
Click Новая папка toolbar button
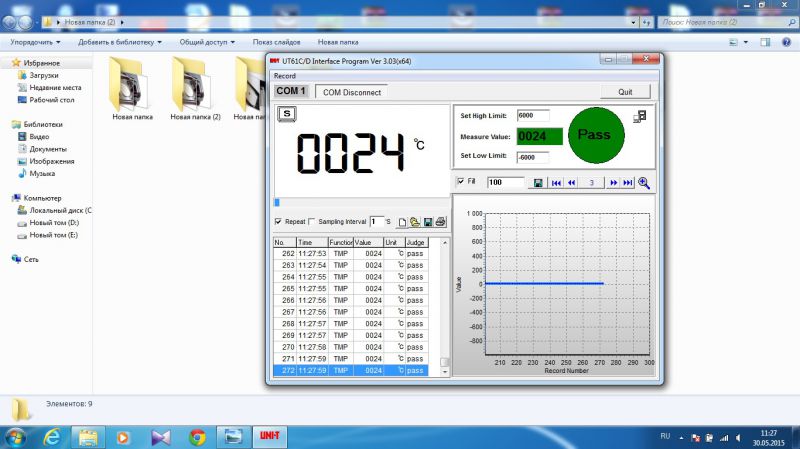[x=338, y=42]
